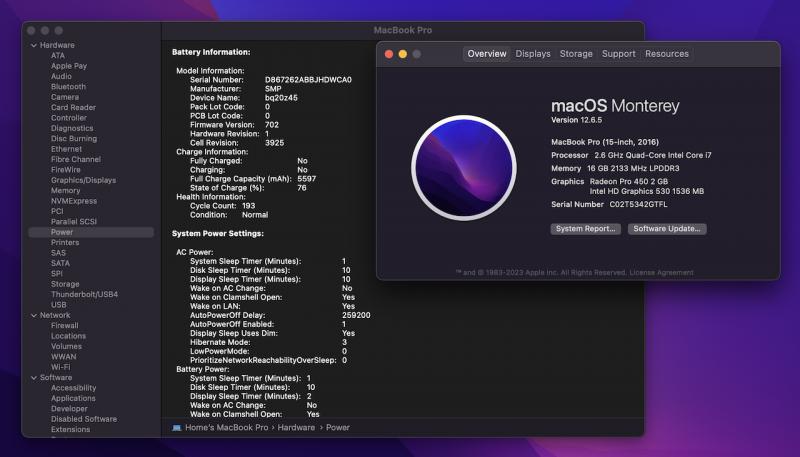Select Apple Pay in the sidebar
The width and height of the screenshot is (800, 457).
[x=69, y=66]
